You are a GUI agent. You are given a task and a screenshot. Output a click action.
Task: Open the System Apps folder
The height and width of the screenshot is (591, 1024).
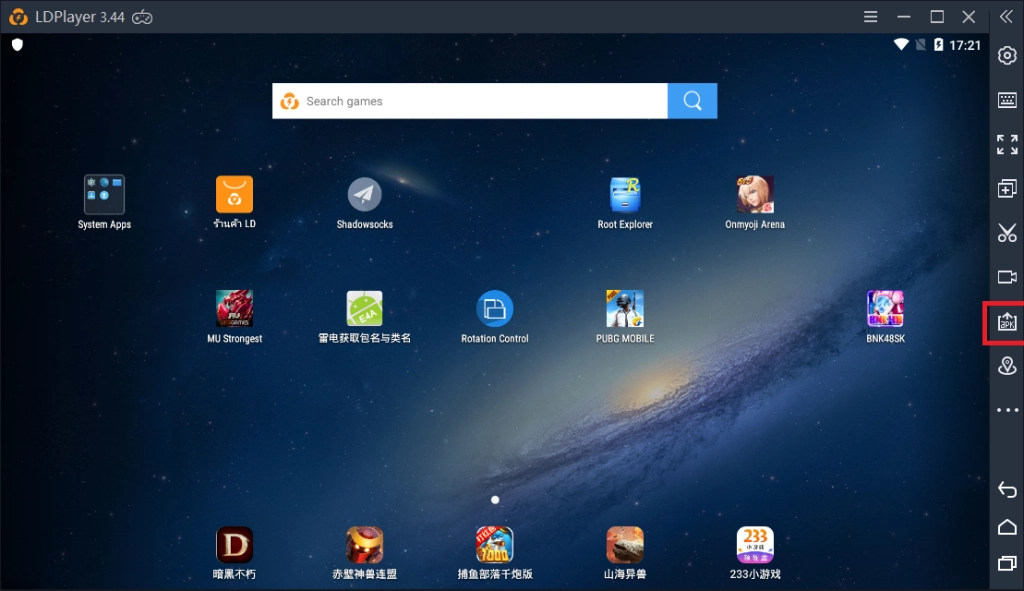pos(104,195)
